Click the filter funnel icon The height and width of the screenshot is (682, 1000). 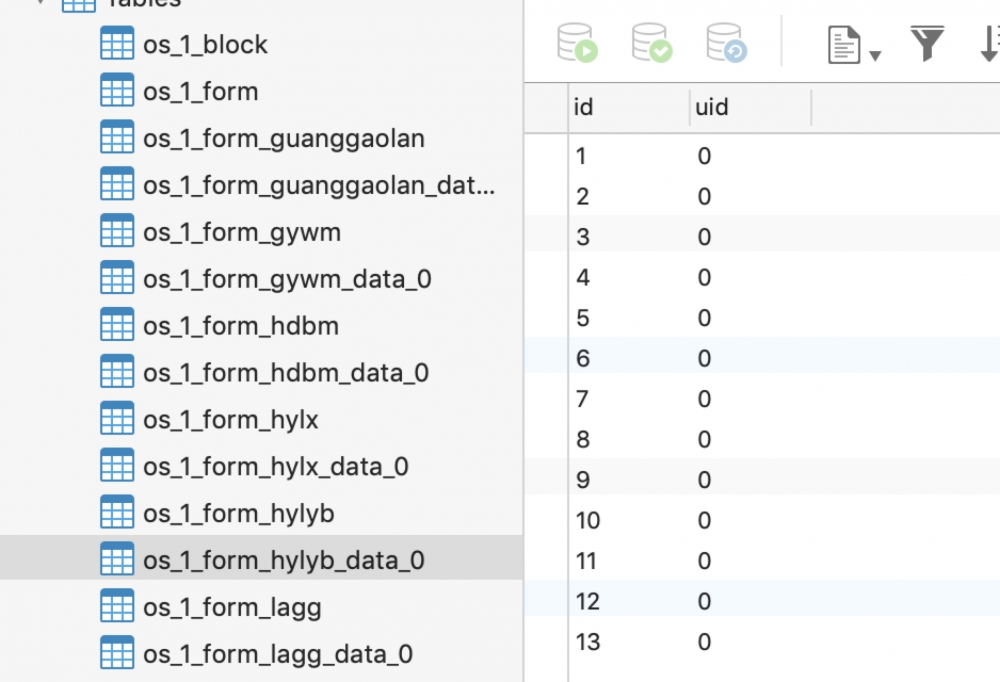927,43
